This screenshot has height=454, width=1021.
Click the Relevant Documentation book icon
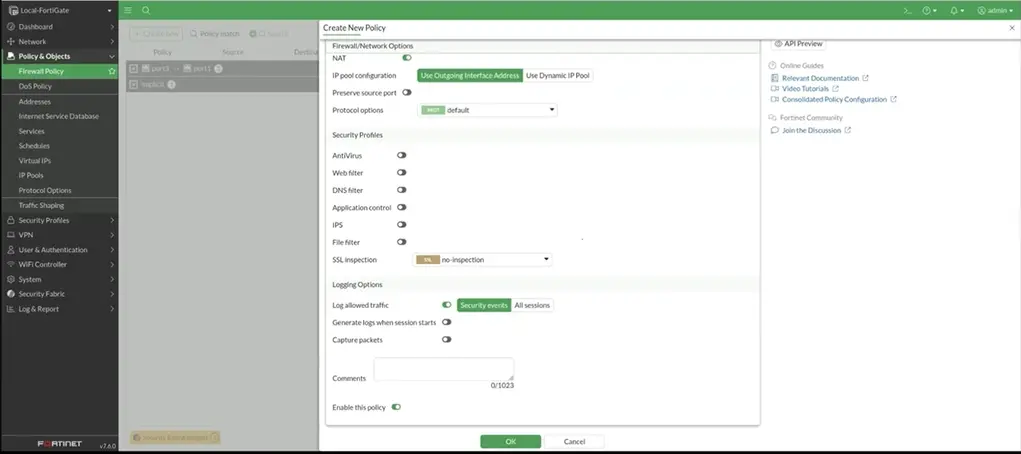pyautogui.click(x=775, y=78)
